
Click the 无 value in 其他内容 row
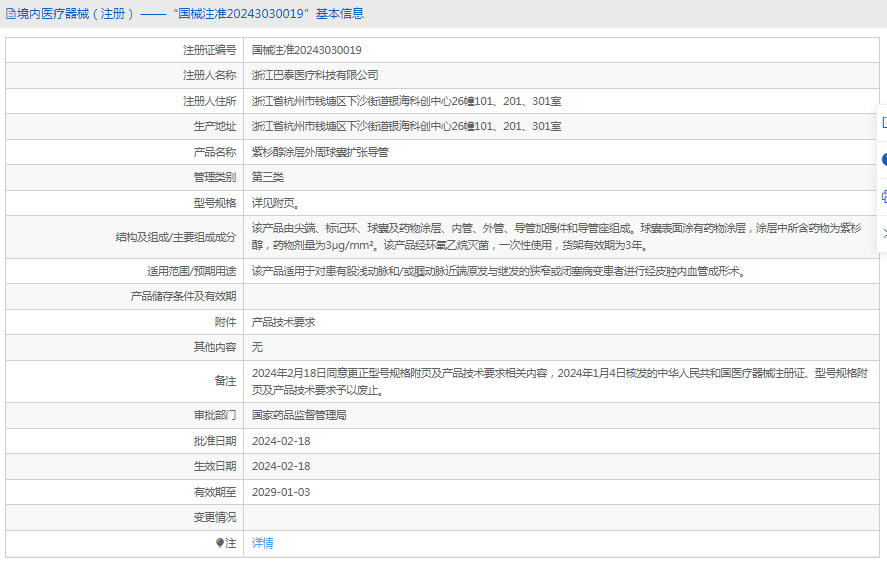(x=257, y=347)
